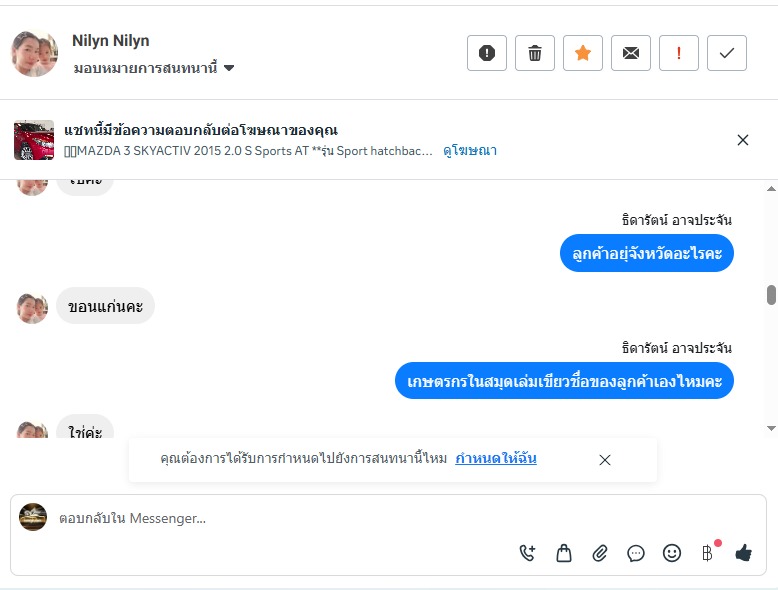
Task: Send a thumbs-up like
Action: [x=743, y=553]
